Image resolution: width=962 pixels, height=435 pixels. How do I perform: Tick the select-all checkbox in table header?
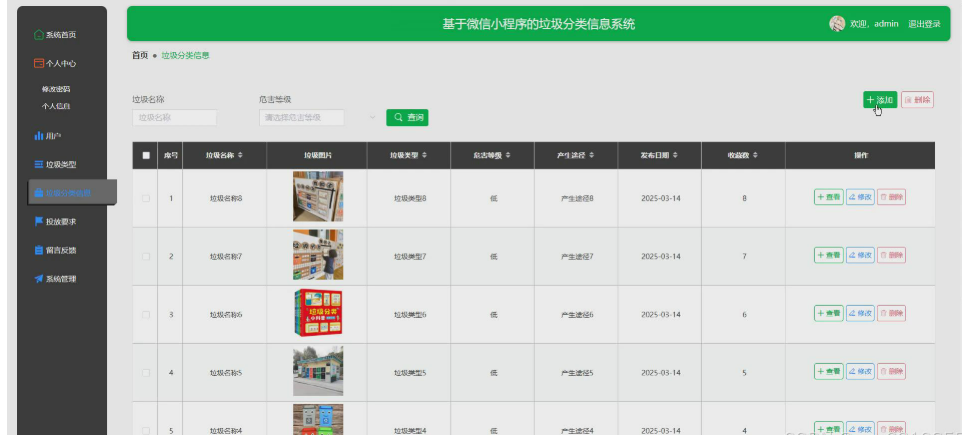146,156
